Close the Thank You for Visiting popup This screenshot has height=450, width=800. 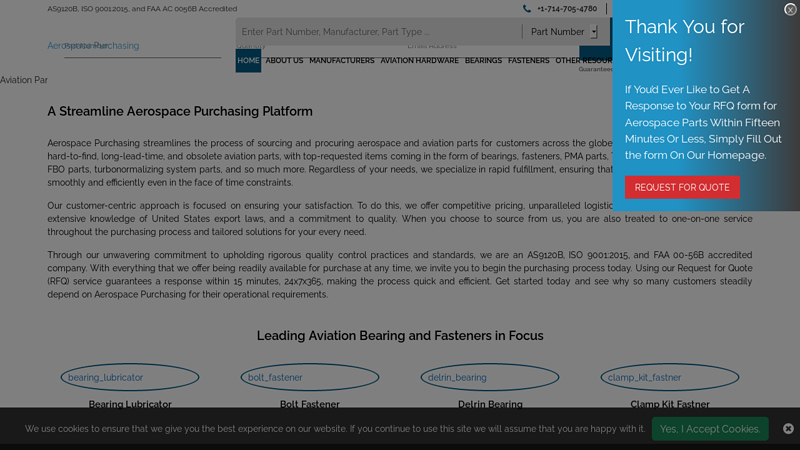click(x=790, y=10)
